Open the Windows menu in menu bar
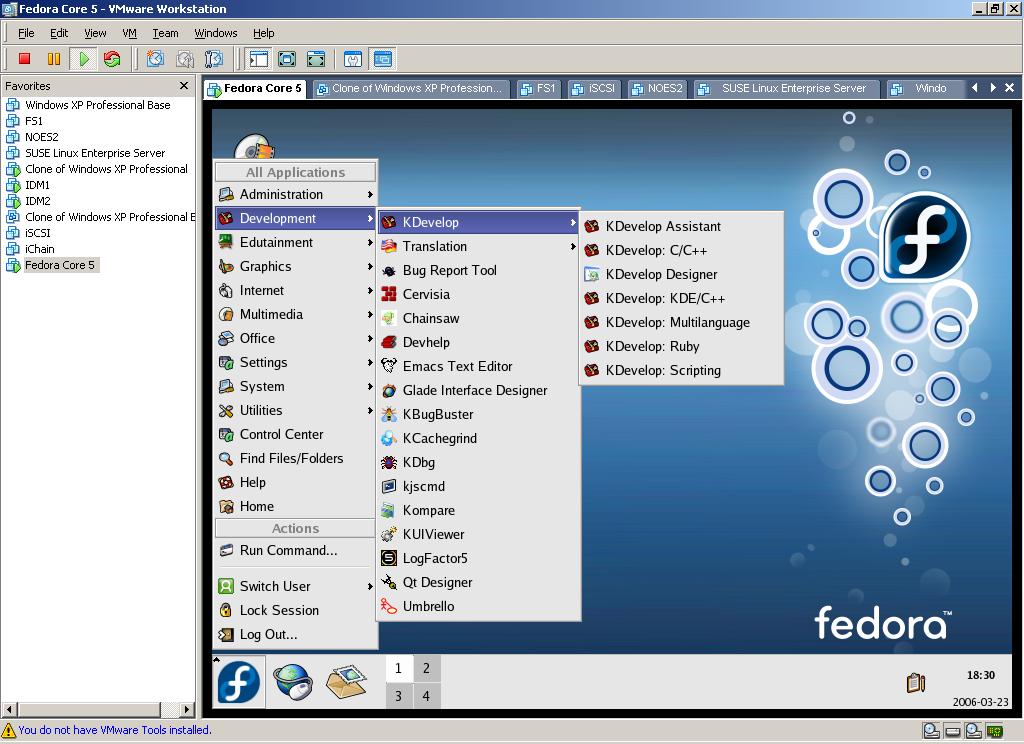The image size is (1024, 744). click(216, 33)
